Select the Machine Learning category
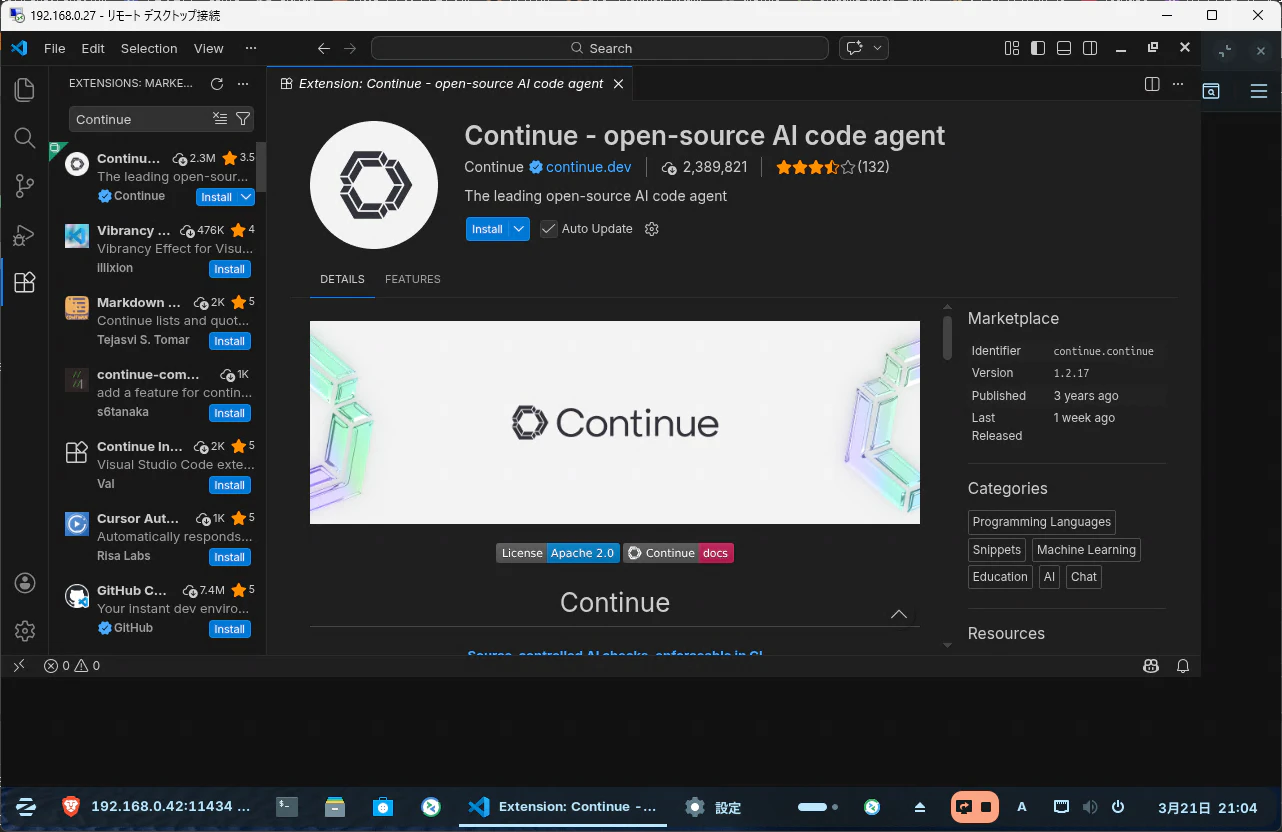 coord(1086,550)
